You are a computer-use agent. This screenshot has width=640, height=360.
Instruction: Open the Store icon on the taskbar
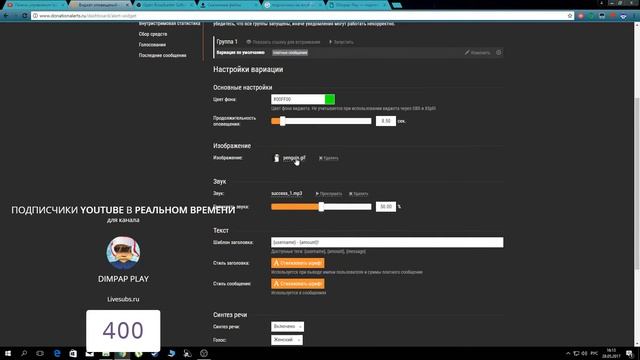[73, 353]
